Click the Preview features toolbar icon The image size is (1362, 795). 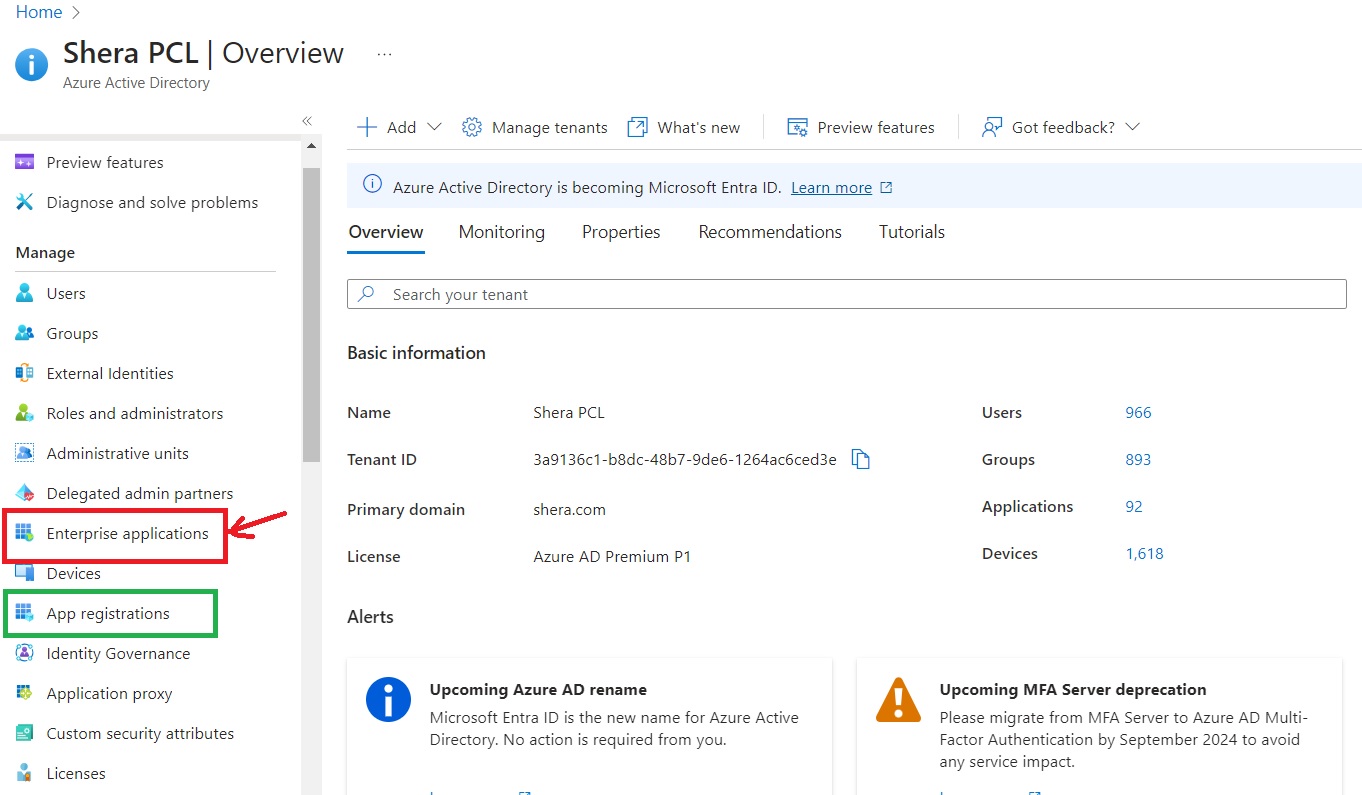[x=797, y=127]
